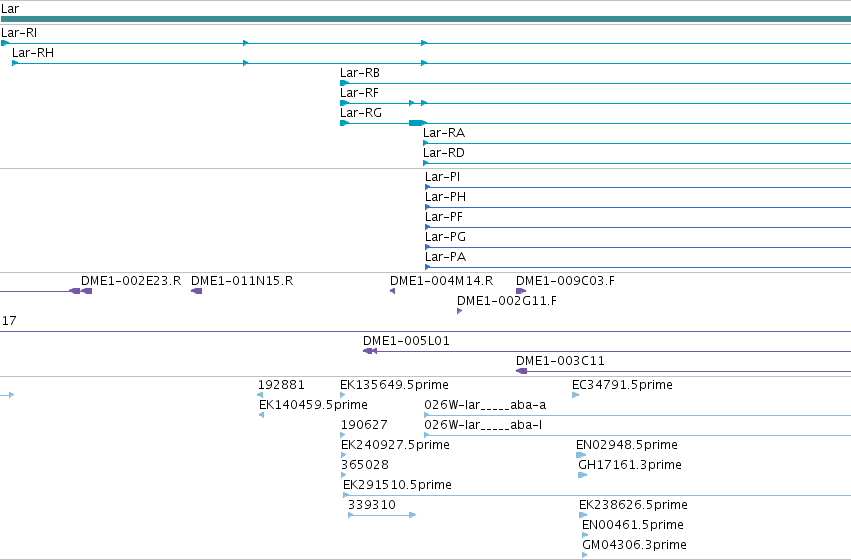Click the Lar-RA transcript label

(444, 133)
